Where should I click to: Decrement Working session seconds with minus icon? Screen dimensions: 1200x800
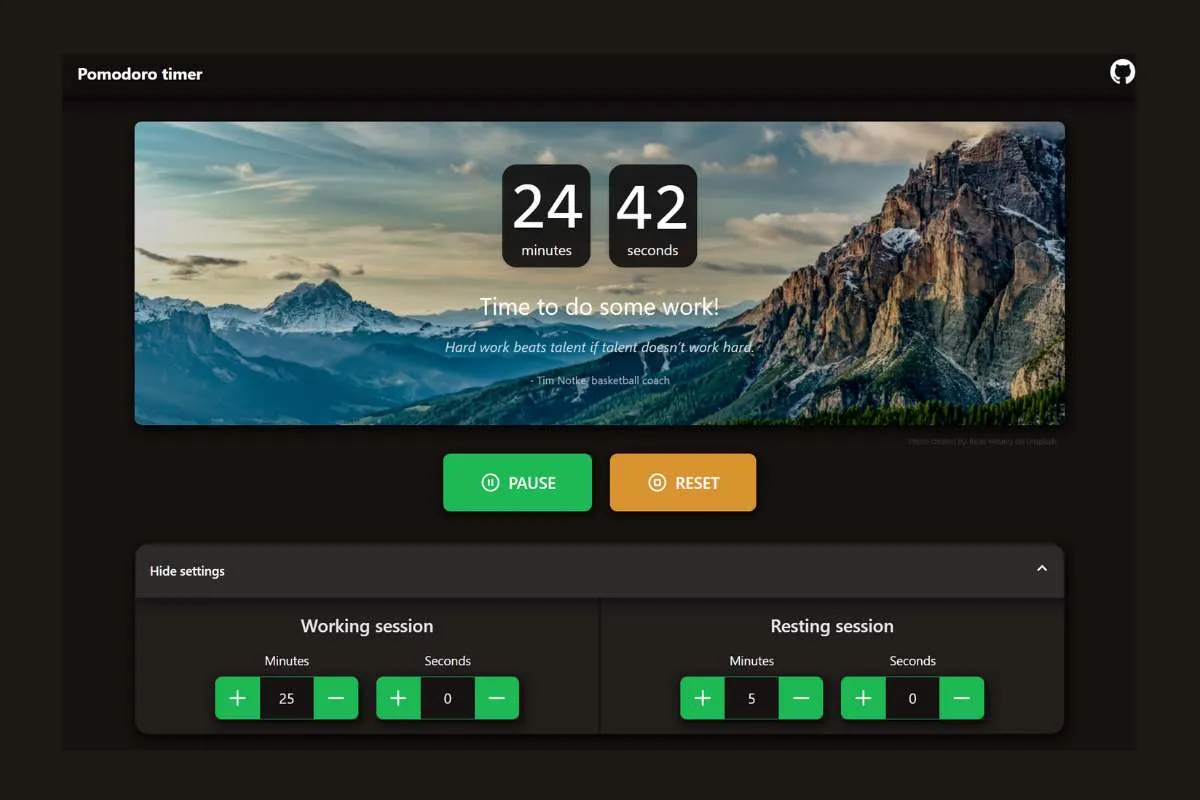(x=497, y=698)
